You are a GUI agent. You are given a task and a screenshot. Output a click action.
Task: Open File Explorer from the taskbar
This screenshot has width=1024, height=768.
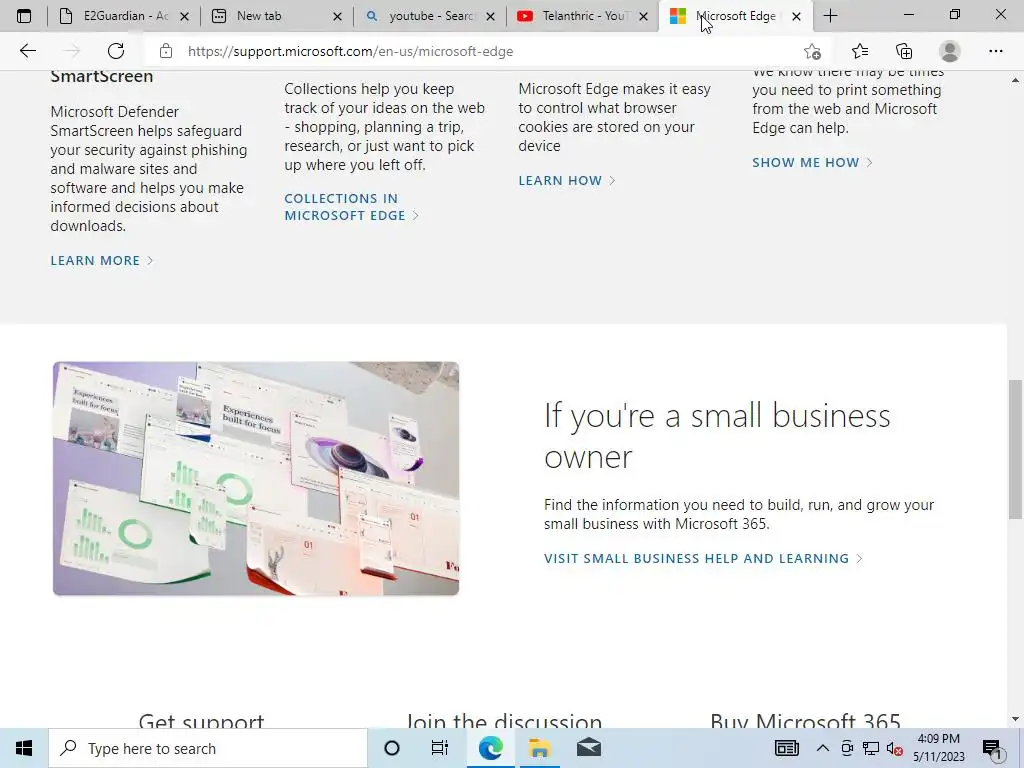click(539, 748)
